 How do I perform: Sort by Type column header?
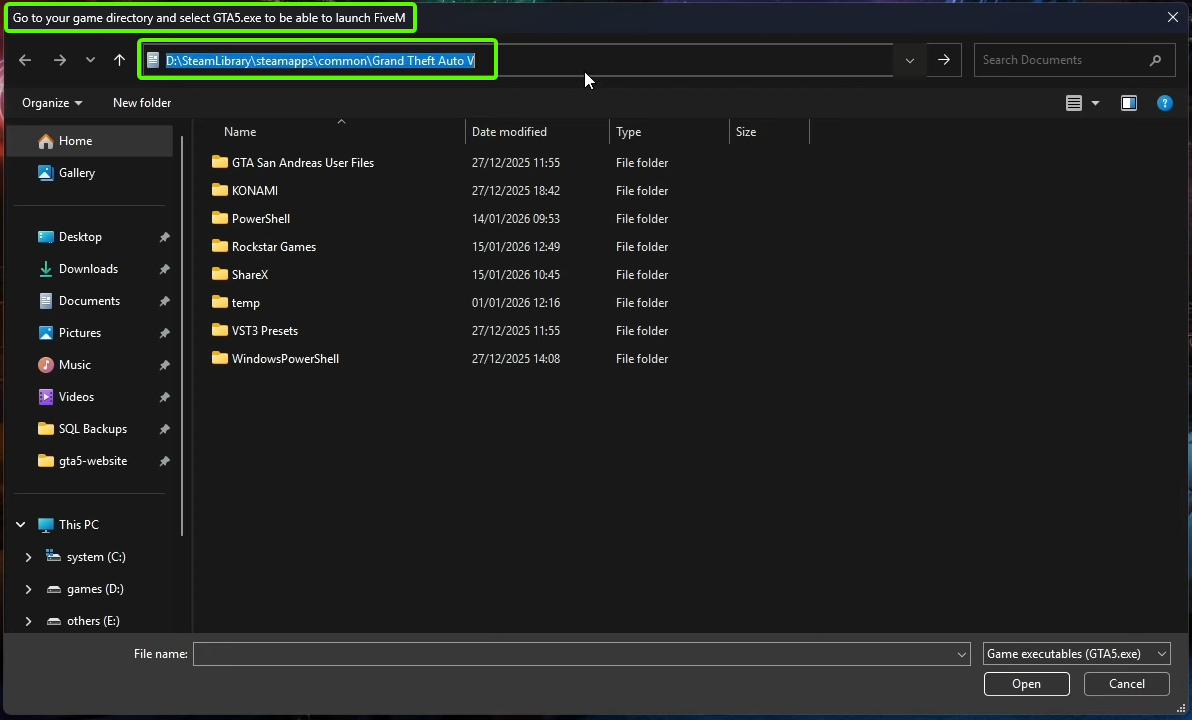coord(669,132)
